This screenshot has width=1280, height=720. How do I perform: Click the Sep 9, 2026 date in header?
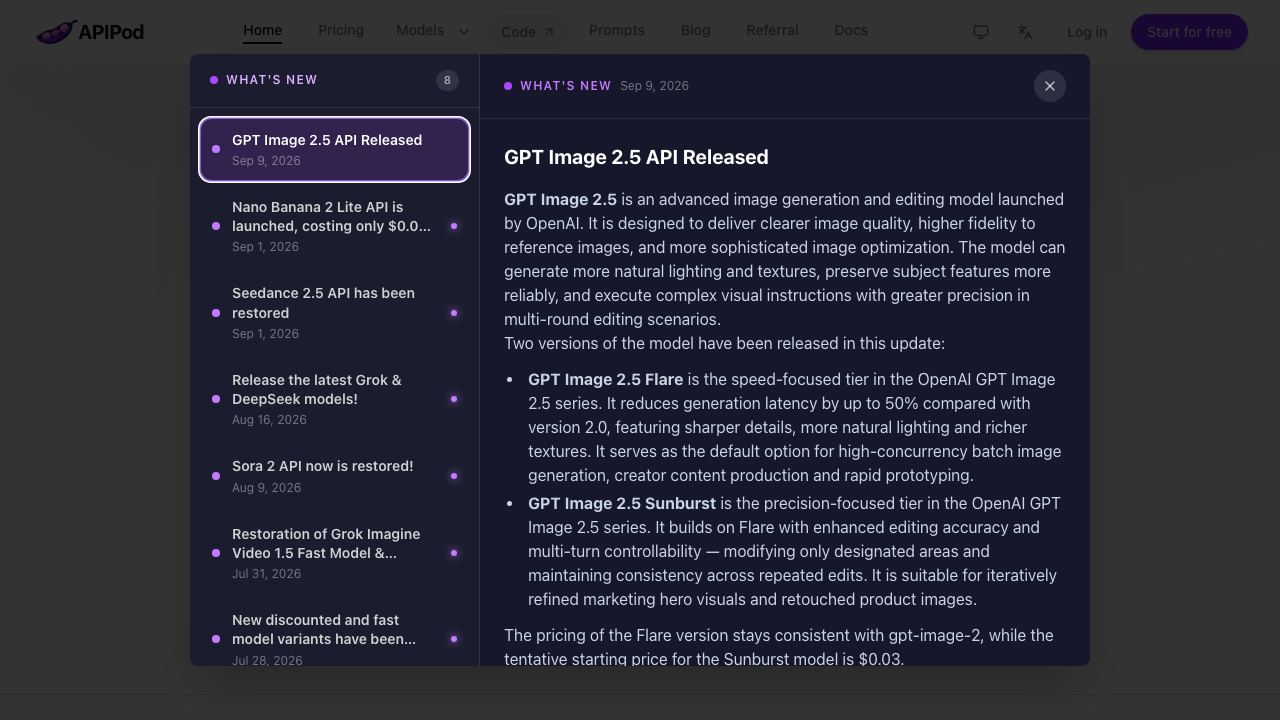[x=654, y=86]
